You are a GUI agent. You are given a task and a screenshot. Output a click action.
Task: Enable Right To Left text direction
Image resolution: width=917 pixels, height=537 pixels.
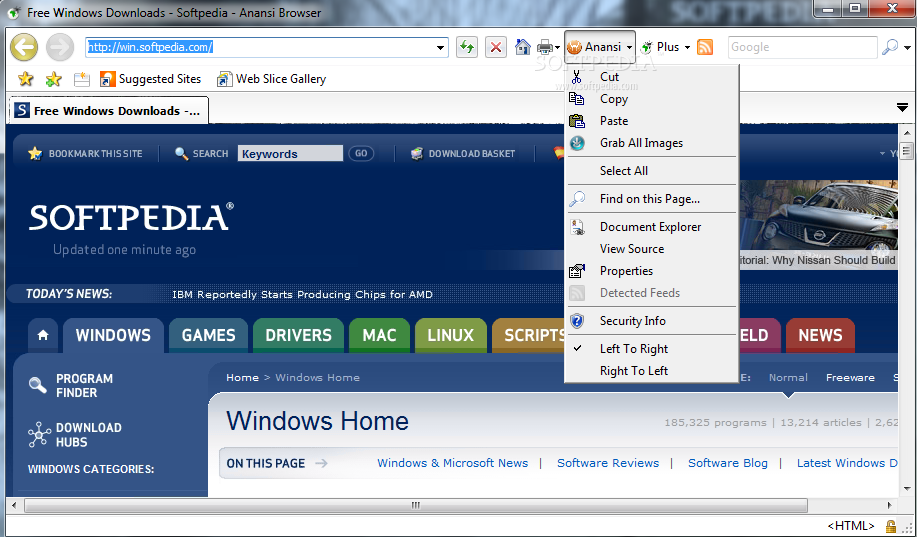pyautogui.click(x=651, y=371)
